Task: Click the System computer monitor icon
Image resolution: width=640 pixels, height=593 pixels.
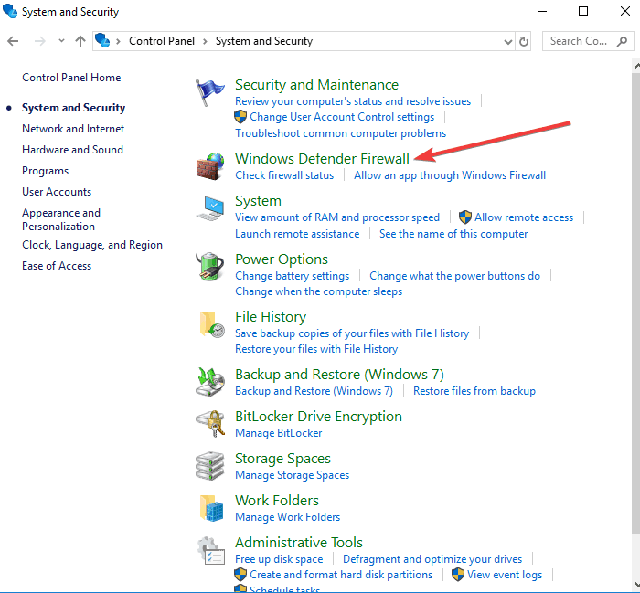Action: point(211,208)
